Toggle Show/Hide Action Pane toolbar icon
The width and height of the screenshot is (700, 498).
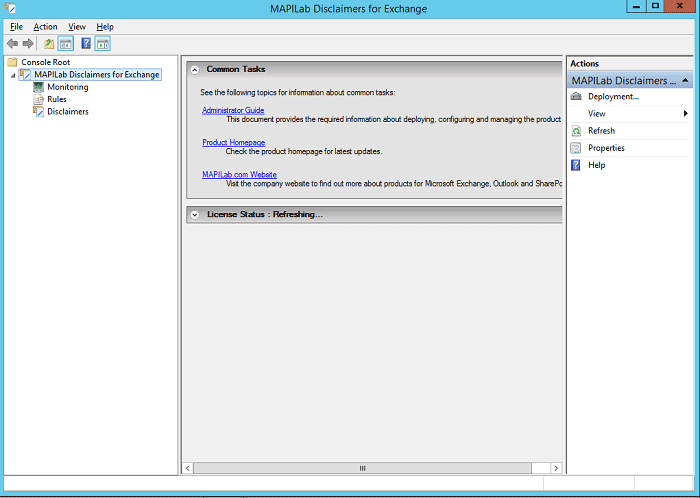pyautogui.click(x=103, y=43)
